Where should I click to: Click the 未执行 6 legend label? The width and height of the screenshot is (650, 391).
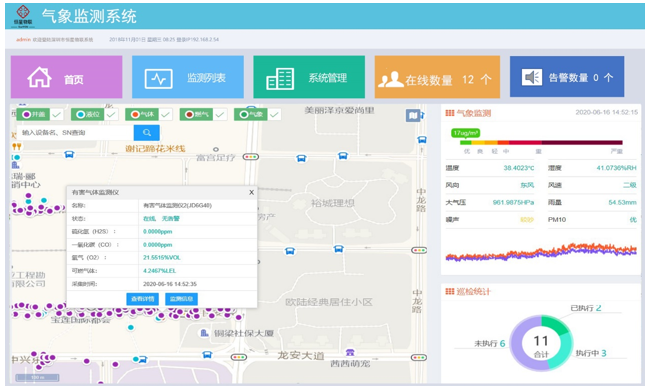pos(490,343)
